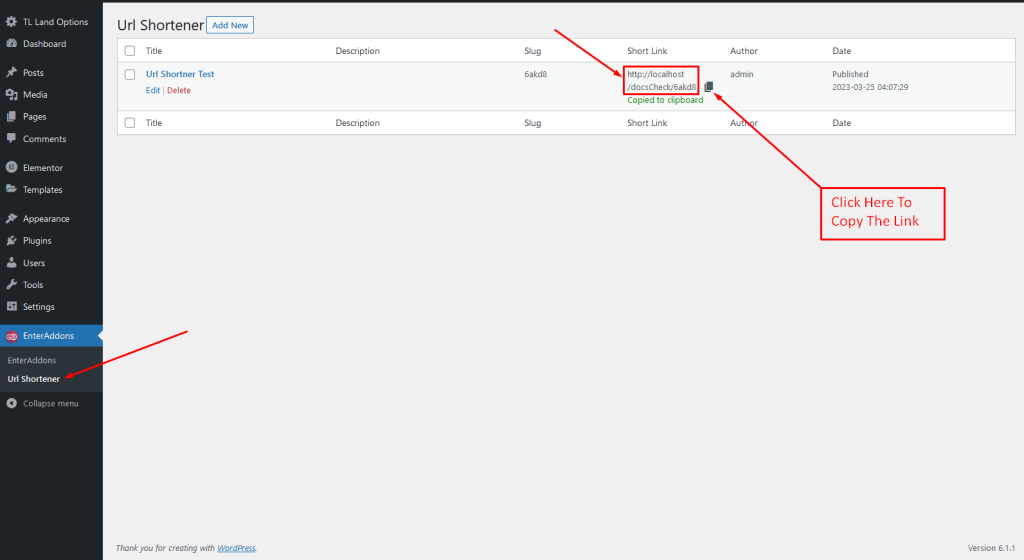Click the Collapse menu arrow icon

coord(11,403)
